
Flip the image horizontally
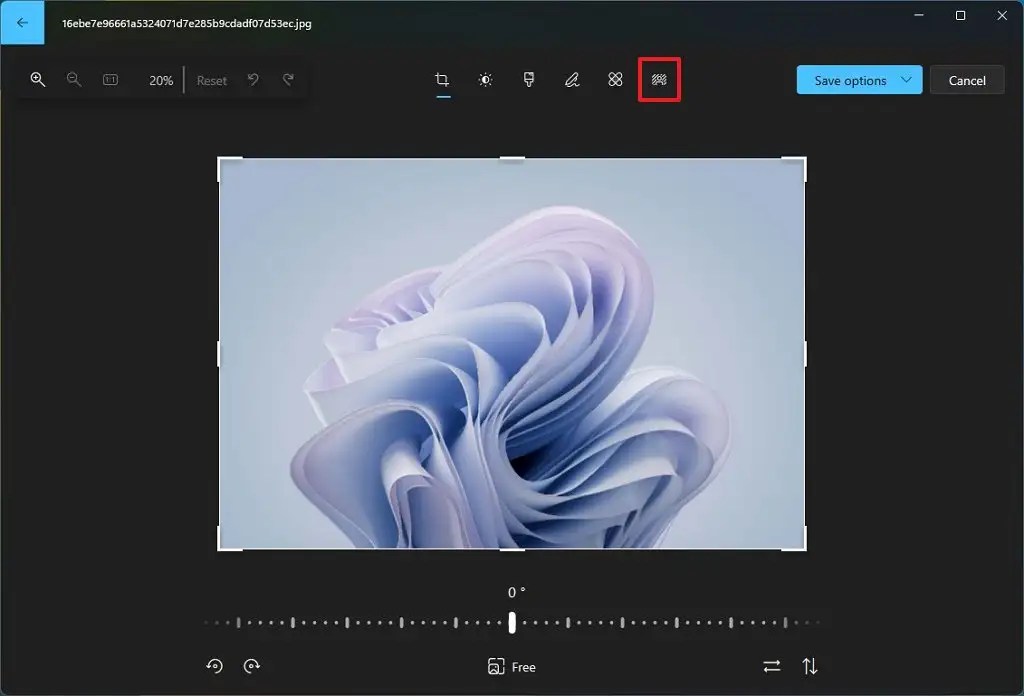[770, 666]
